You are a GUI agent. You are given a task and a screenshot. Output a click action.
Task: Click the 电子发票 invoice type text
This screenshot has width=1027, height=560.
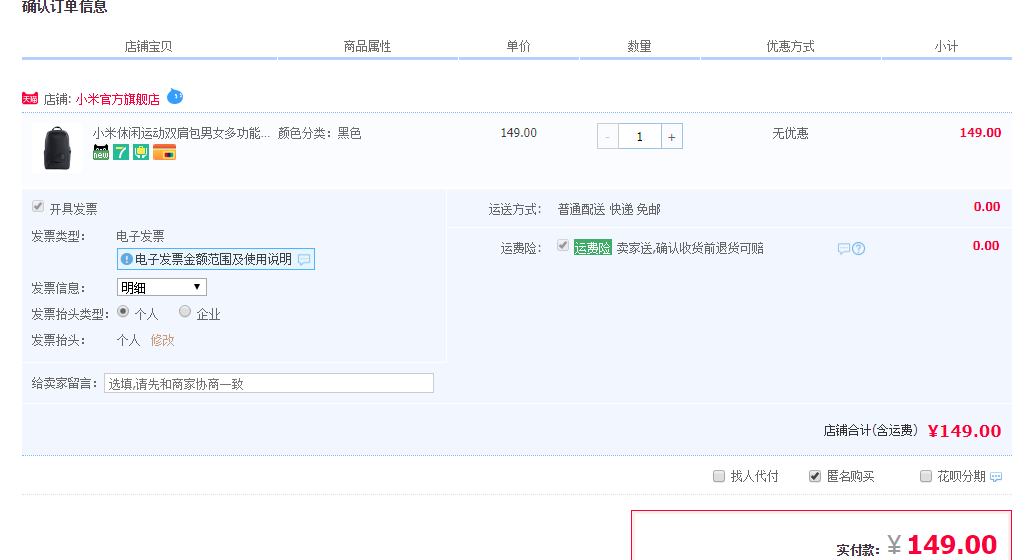tap(140, 236)
